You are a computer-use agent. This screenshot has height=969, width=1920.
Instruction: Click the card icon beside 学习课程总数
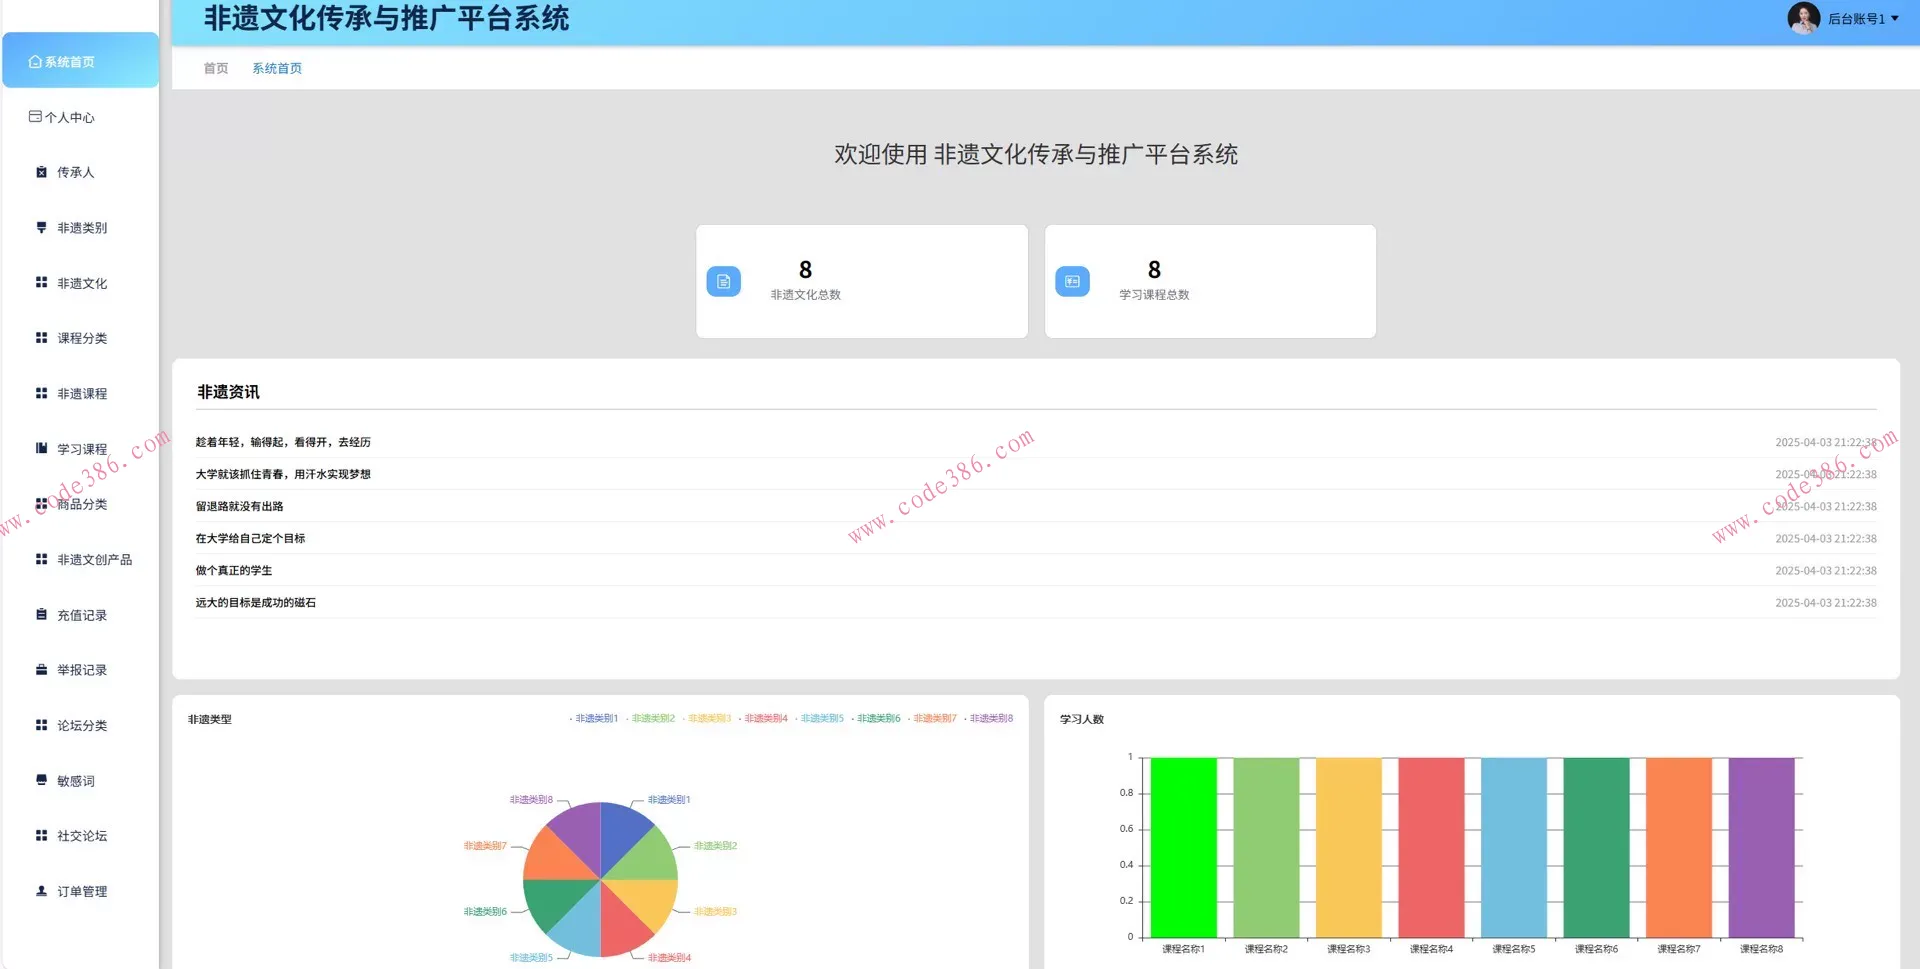click(1072, 281)
